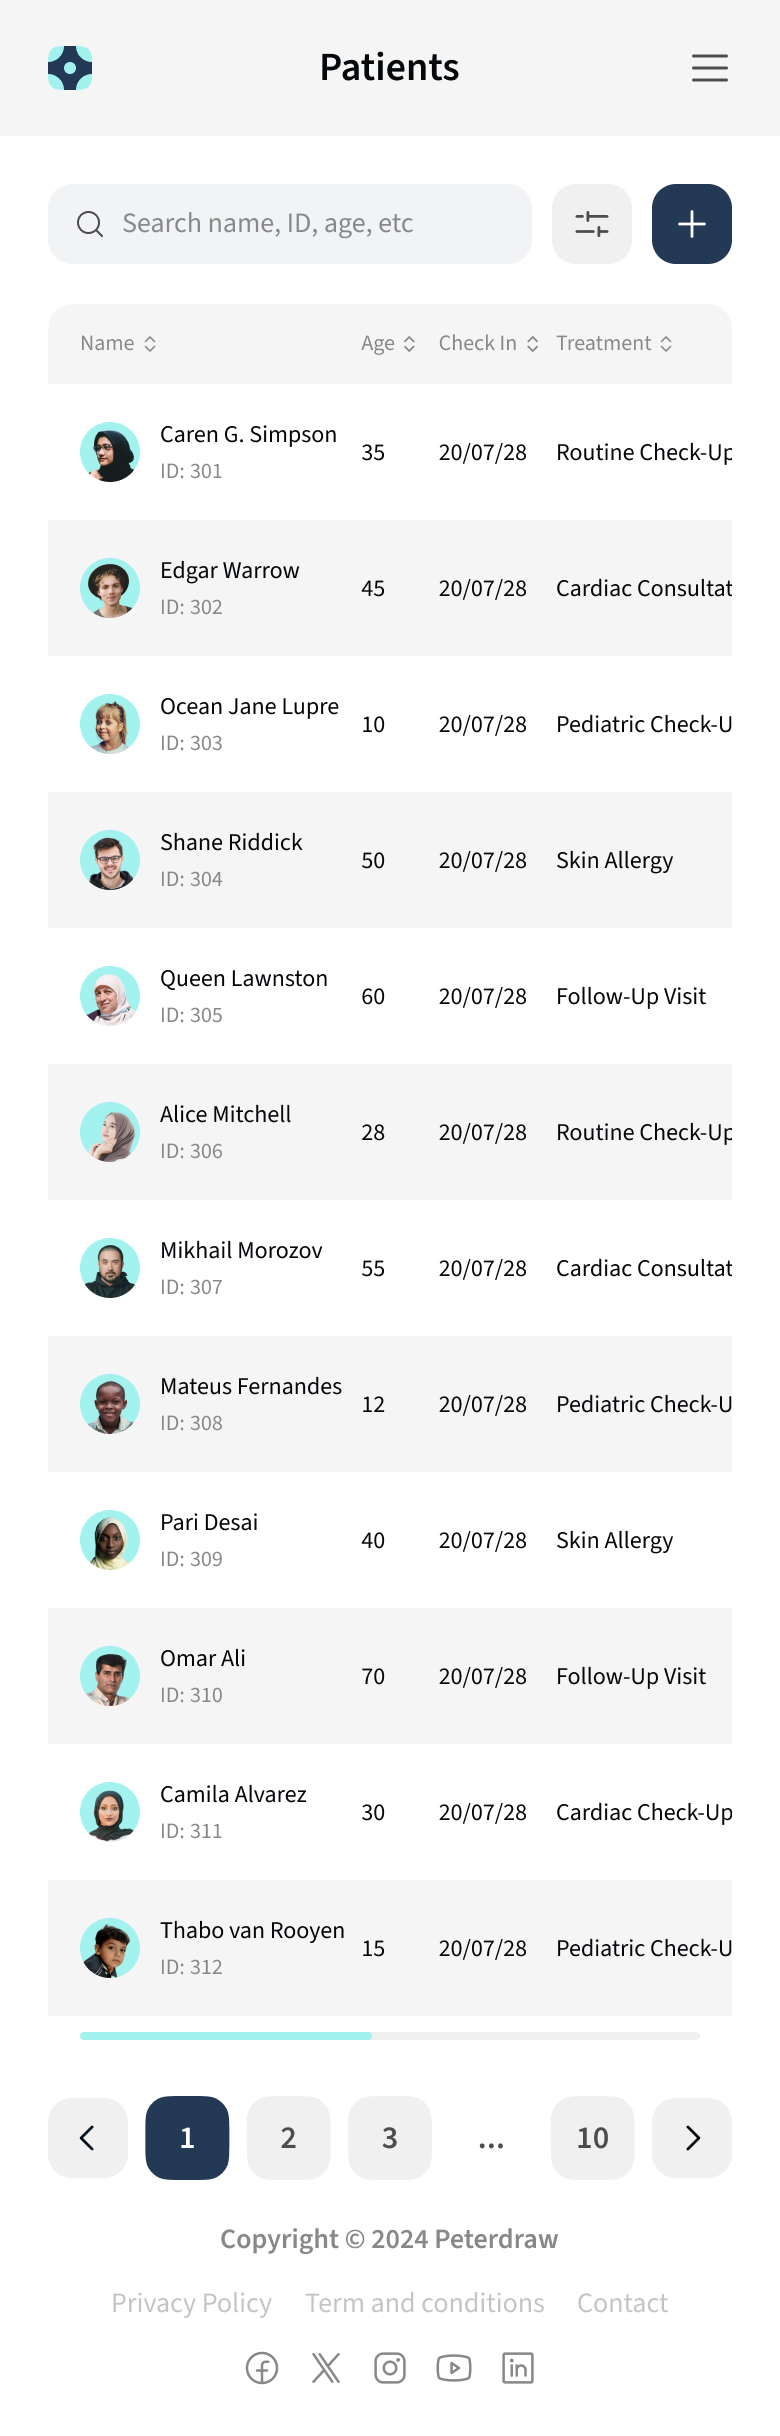Click the search magnifier icon

click(x=90, y=224)
